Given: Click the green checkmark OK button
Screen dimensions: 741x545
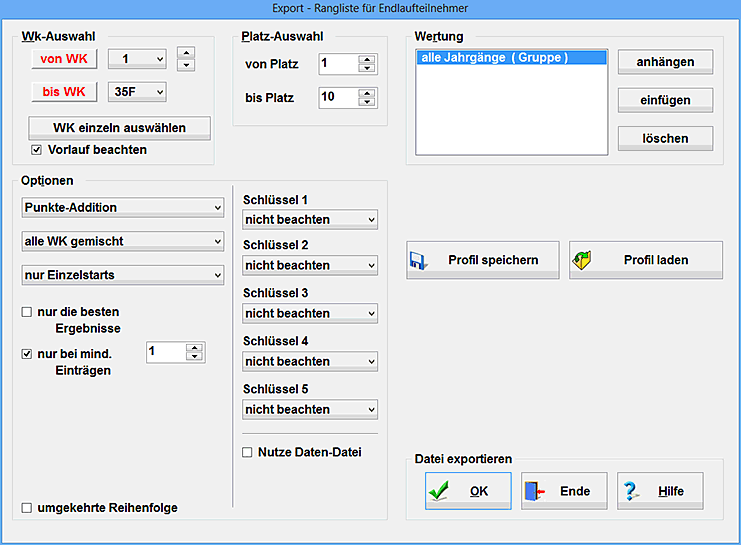Looking at the screenshot, I should 467,491.
